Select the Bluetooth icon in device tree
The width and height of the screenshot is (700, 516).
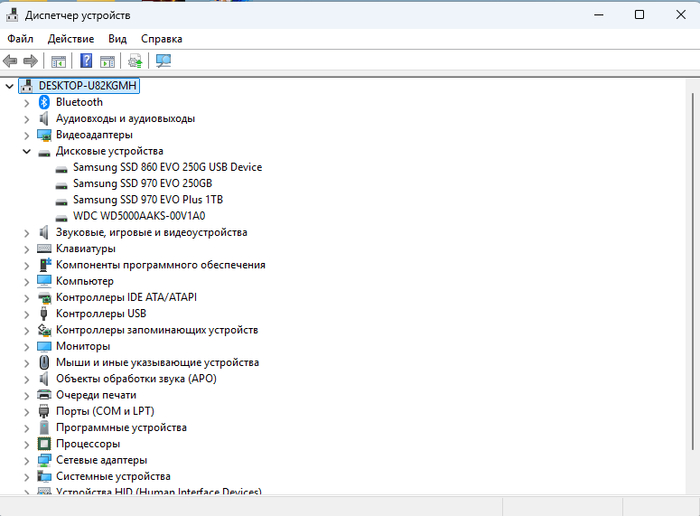[44, 102]
